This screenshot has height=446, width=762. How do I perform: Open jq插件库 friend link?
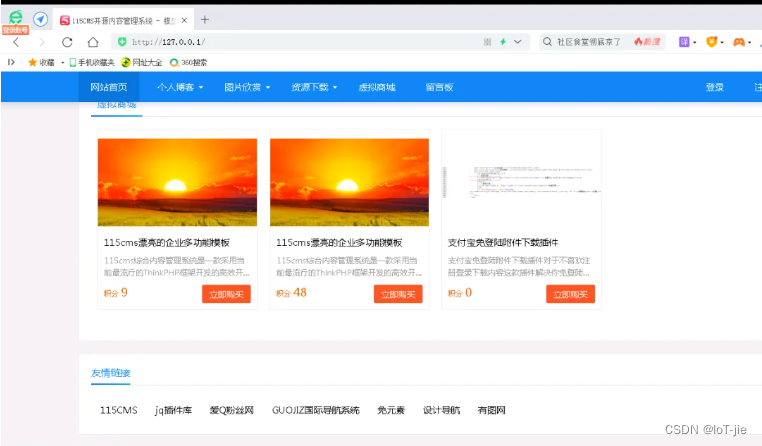pyautogui.click(x=173, y=410)
